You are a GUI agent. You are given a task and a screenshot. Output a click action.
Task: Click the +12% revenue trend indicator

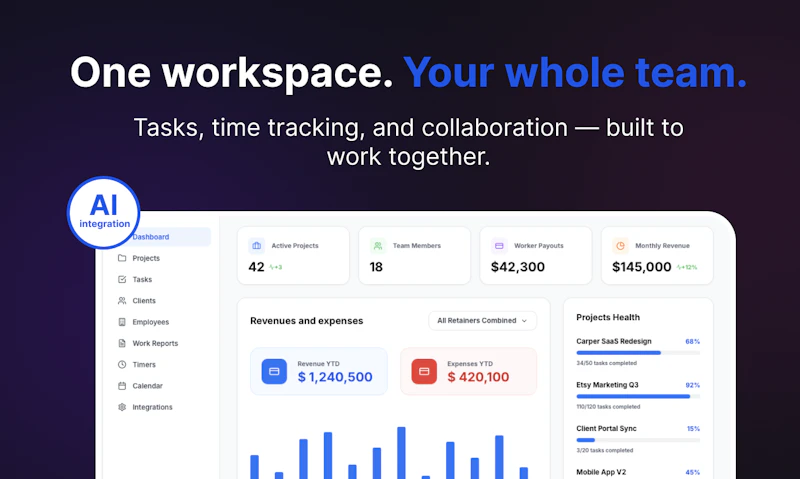pyautogui.click(x=687, y=267)
